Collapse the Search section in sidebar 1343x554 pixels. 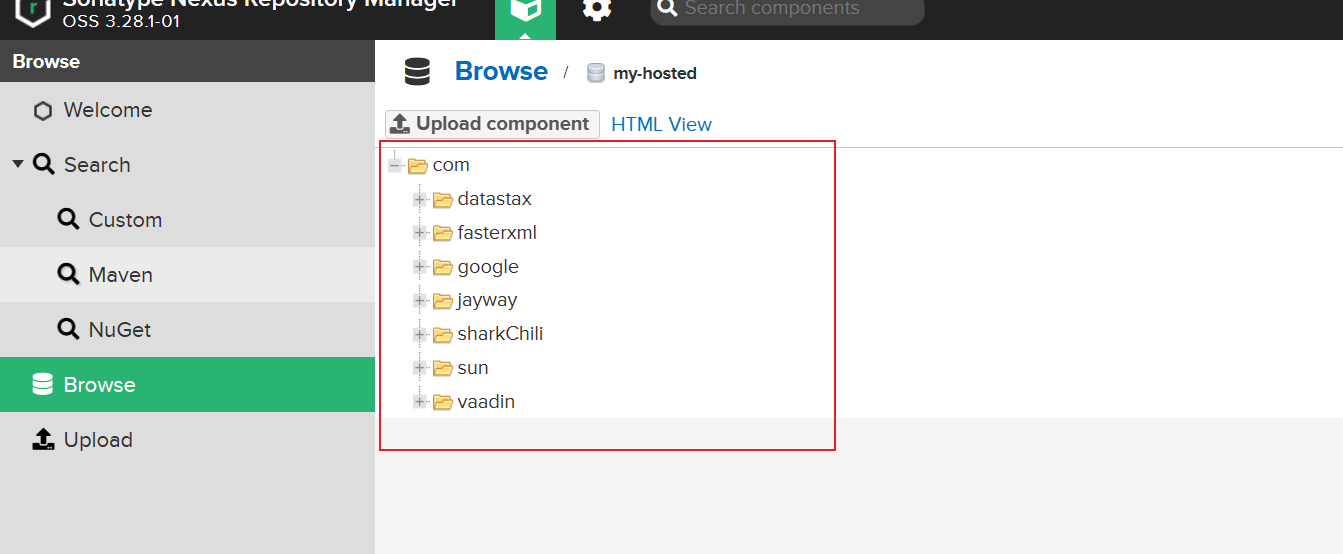pyautogui.click(x=18, y=164)
